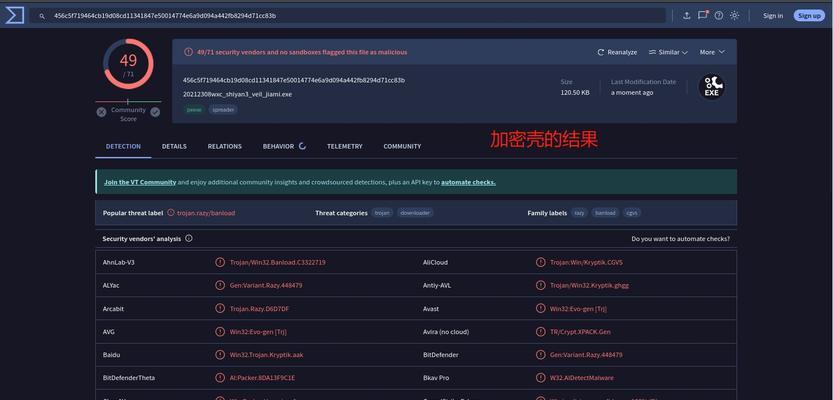Click the EXE file type icon
Screen dimensions: 833x400
pos(711,87)
